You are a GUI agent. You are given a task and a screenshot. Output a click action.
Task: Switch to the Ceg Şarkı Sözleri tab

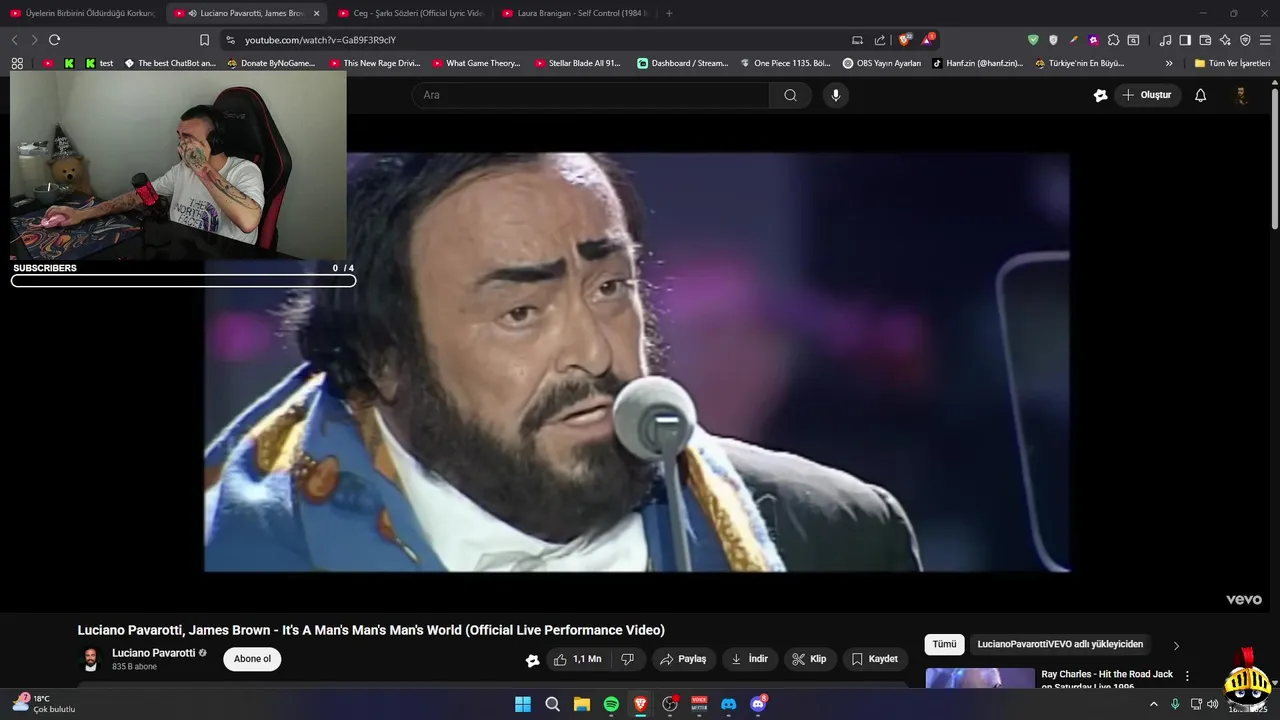(x=412, y=13)
